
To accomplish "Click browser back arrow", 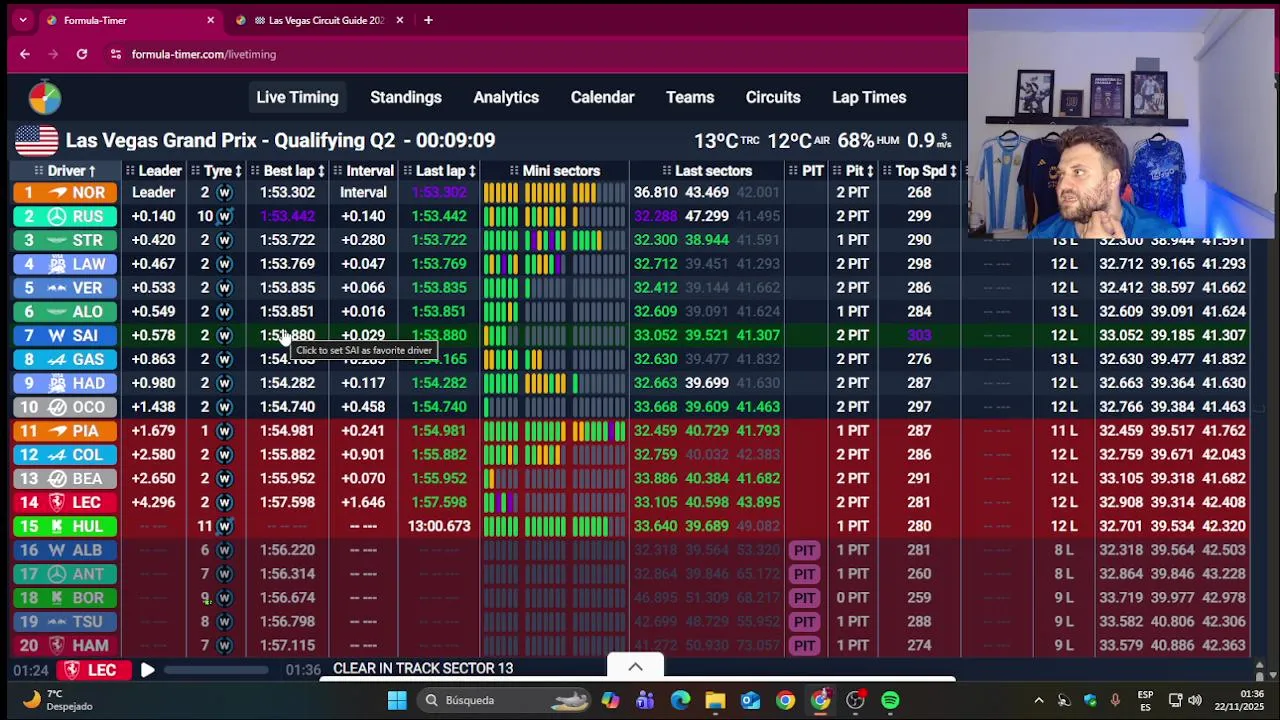I will (x=25, y=54).
